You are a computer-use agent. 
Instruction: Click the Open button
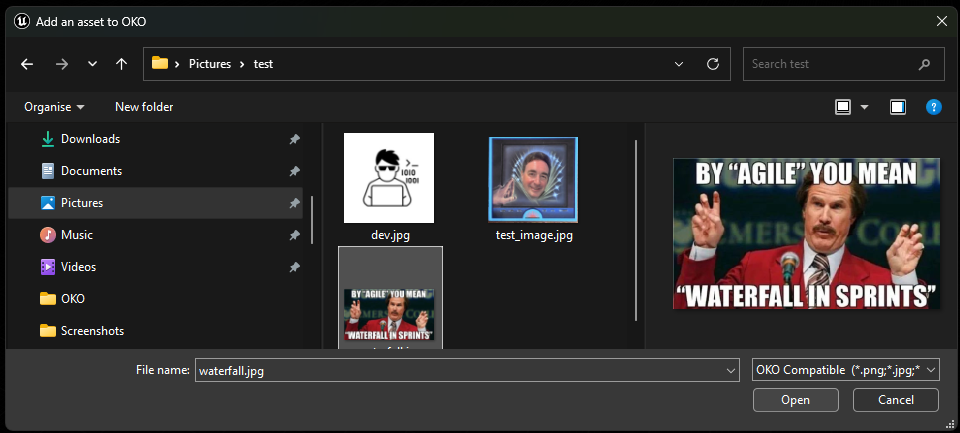click(795, 400)
